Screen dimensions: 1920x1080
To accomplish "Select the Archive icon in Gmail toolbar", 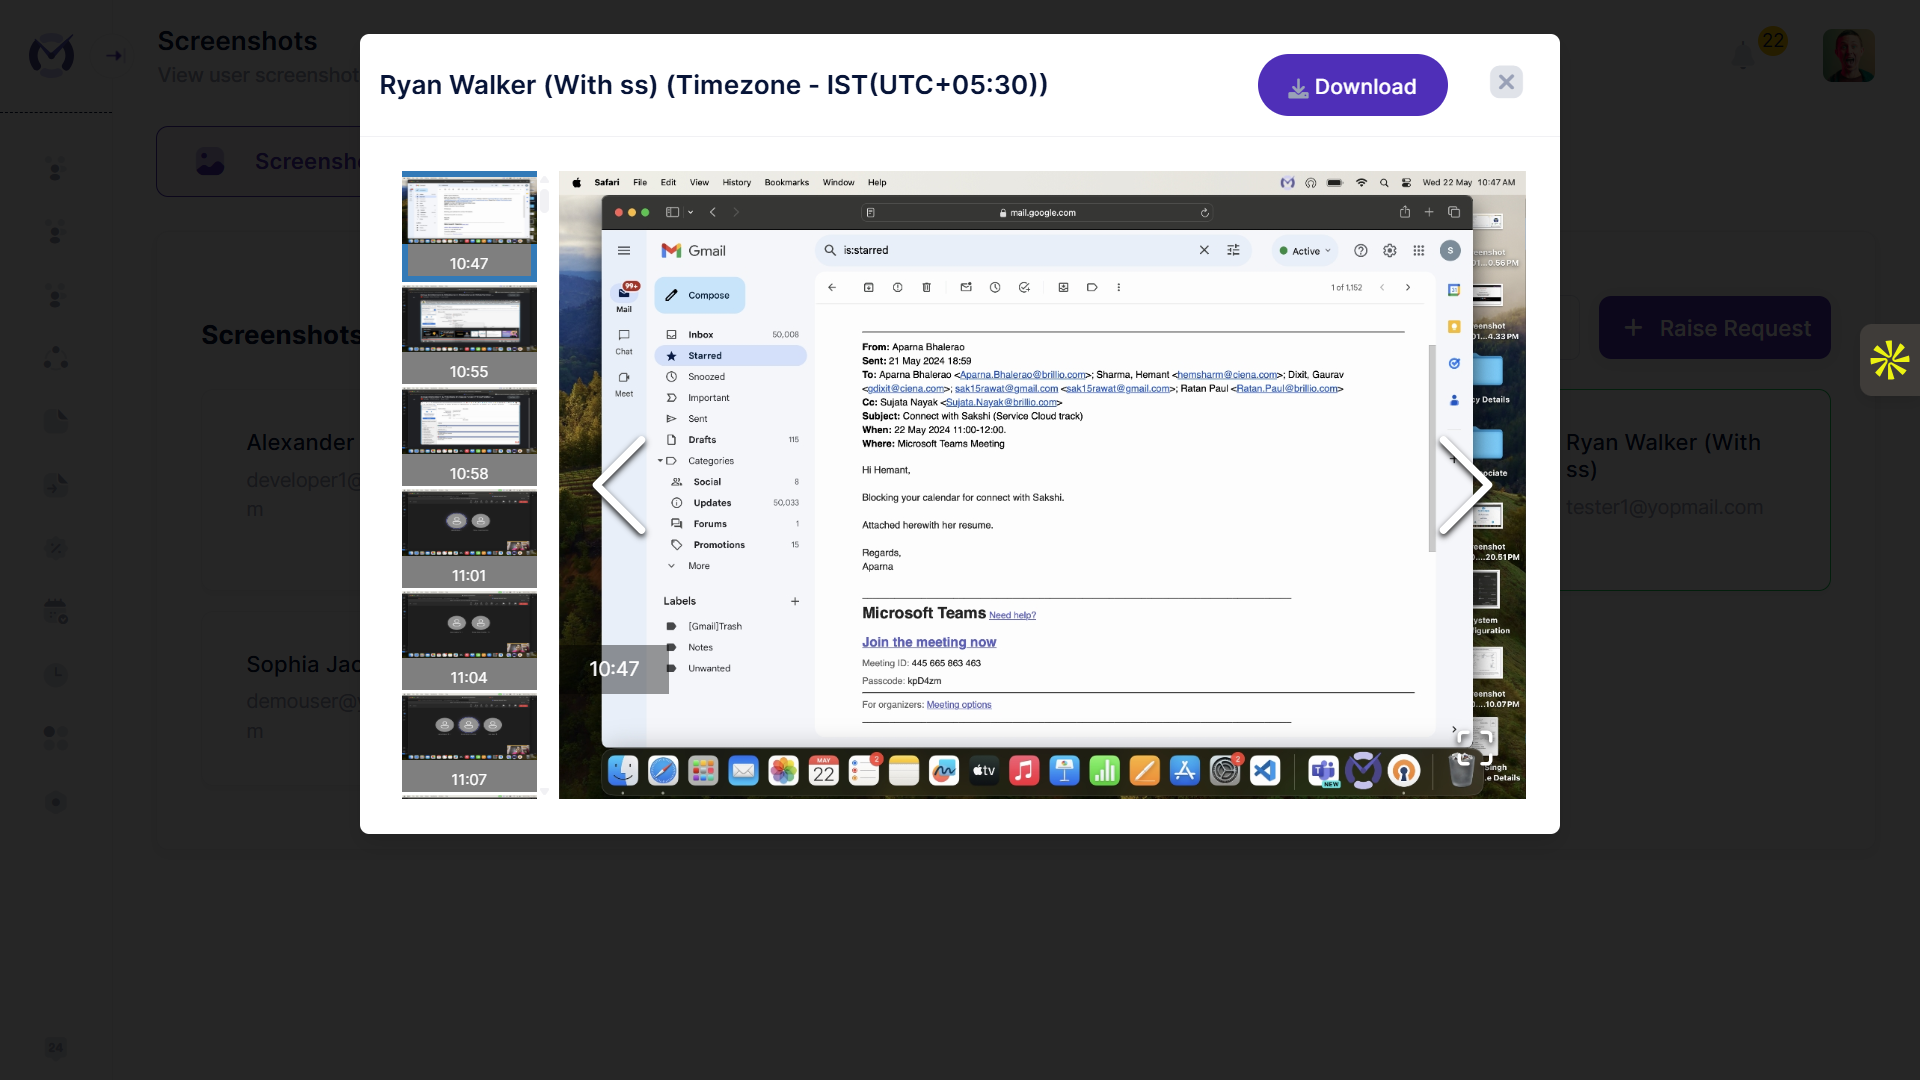I will point(868,288).
